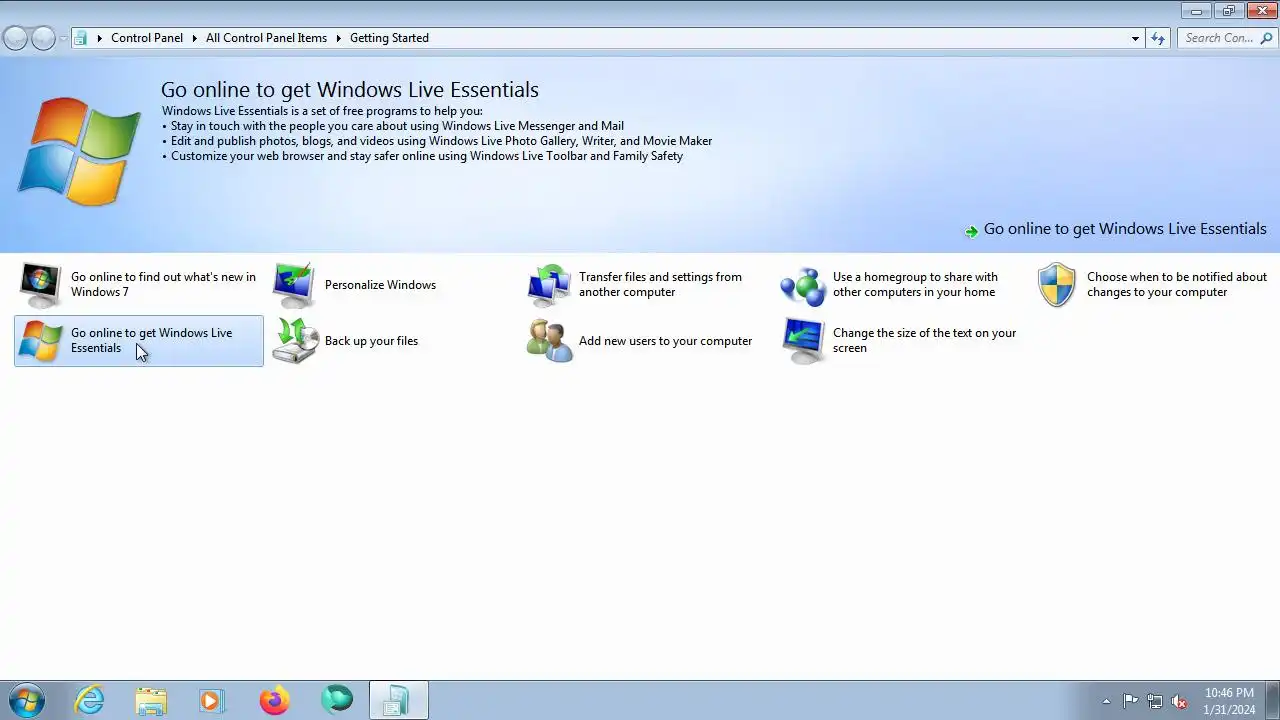Restore down the Control Panel window
1280x720 pixels.
tap(1229, 11)
